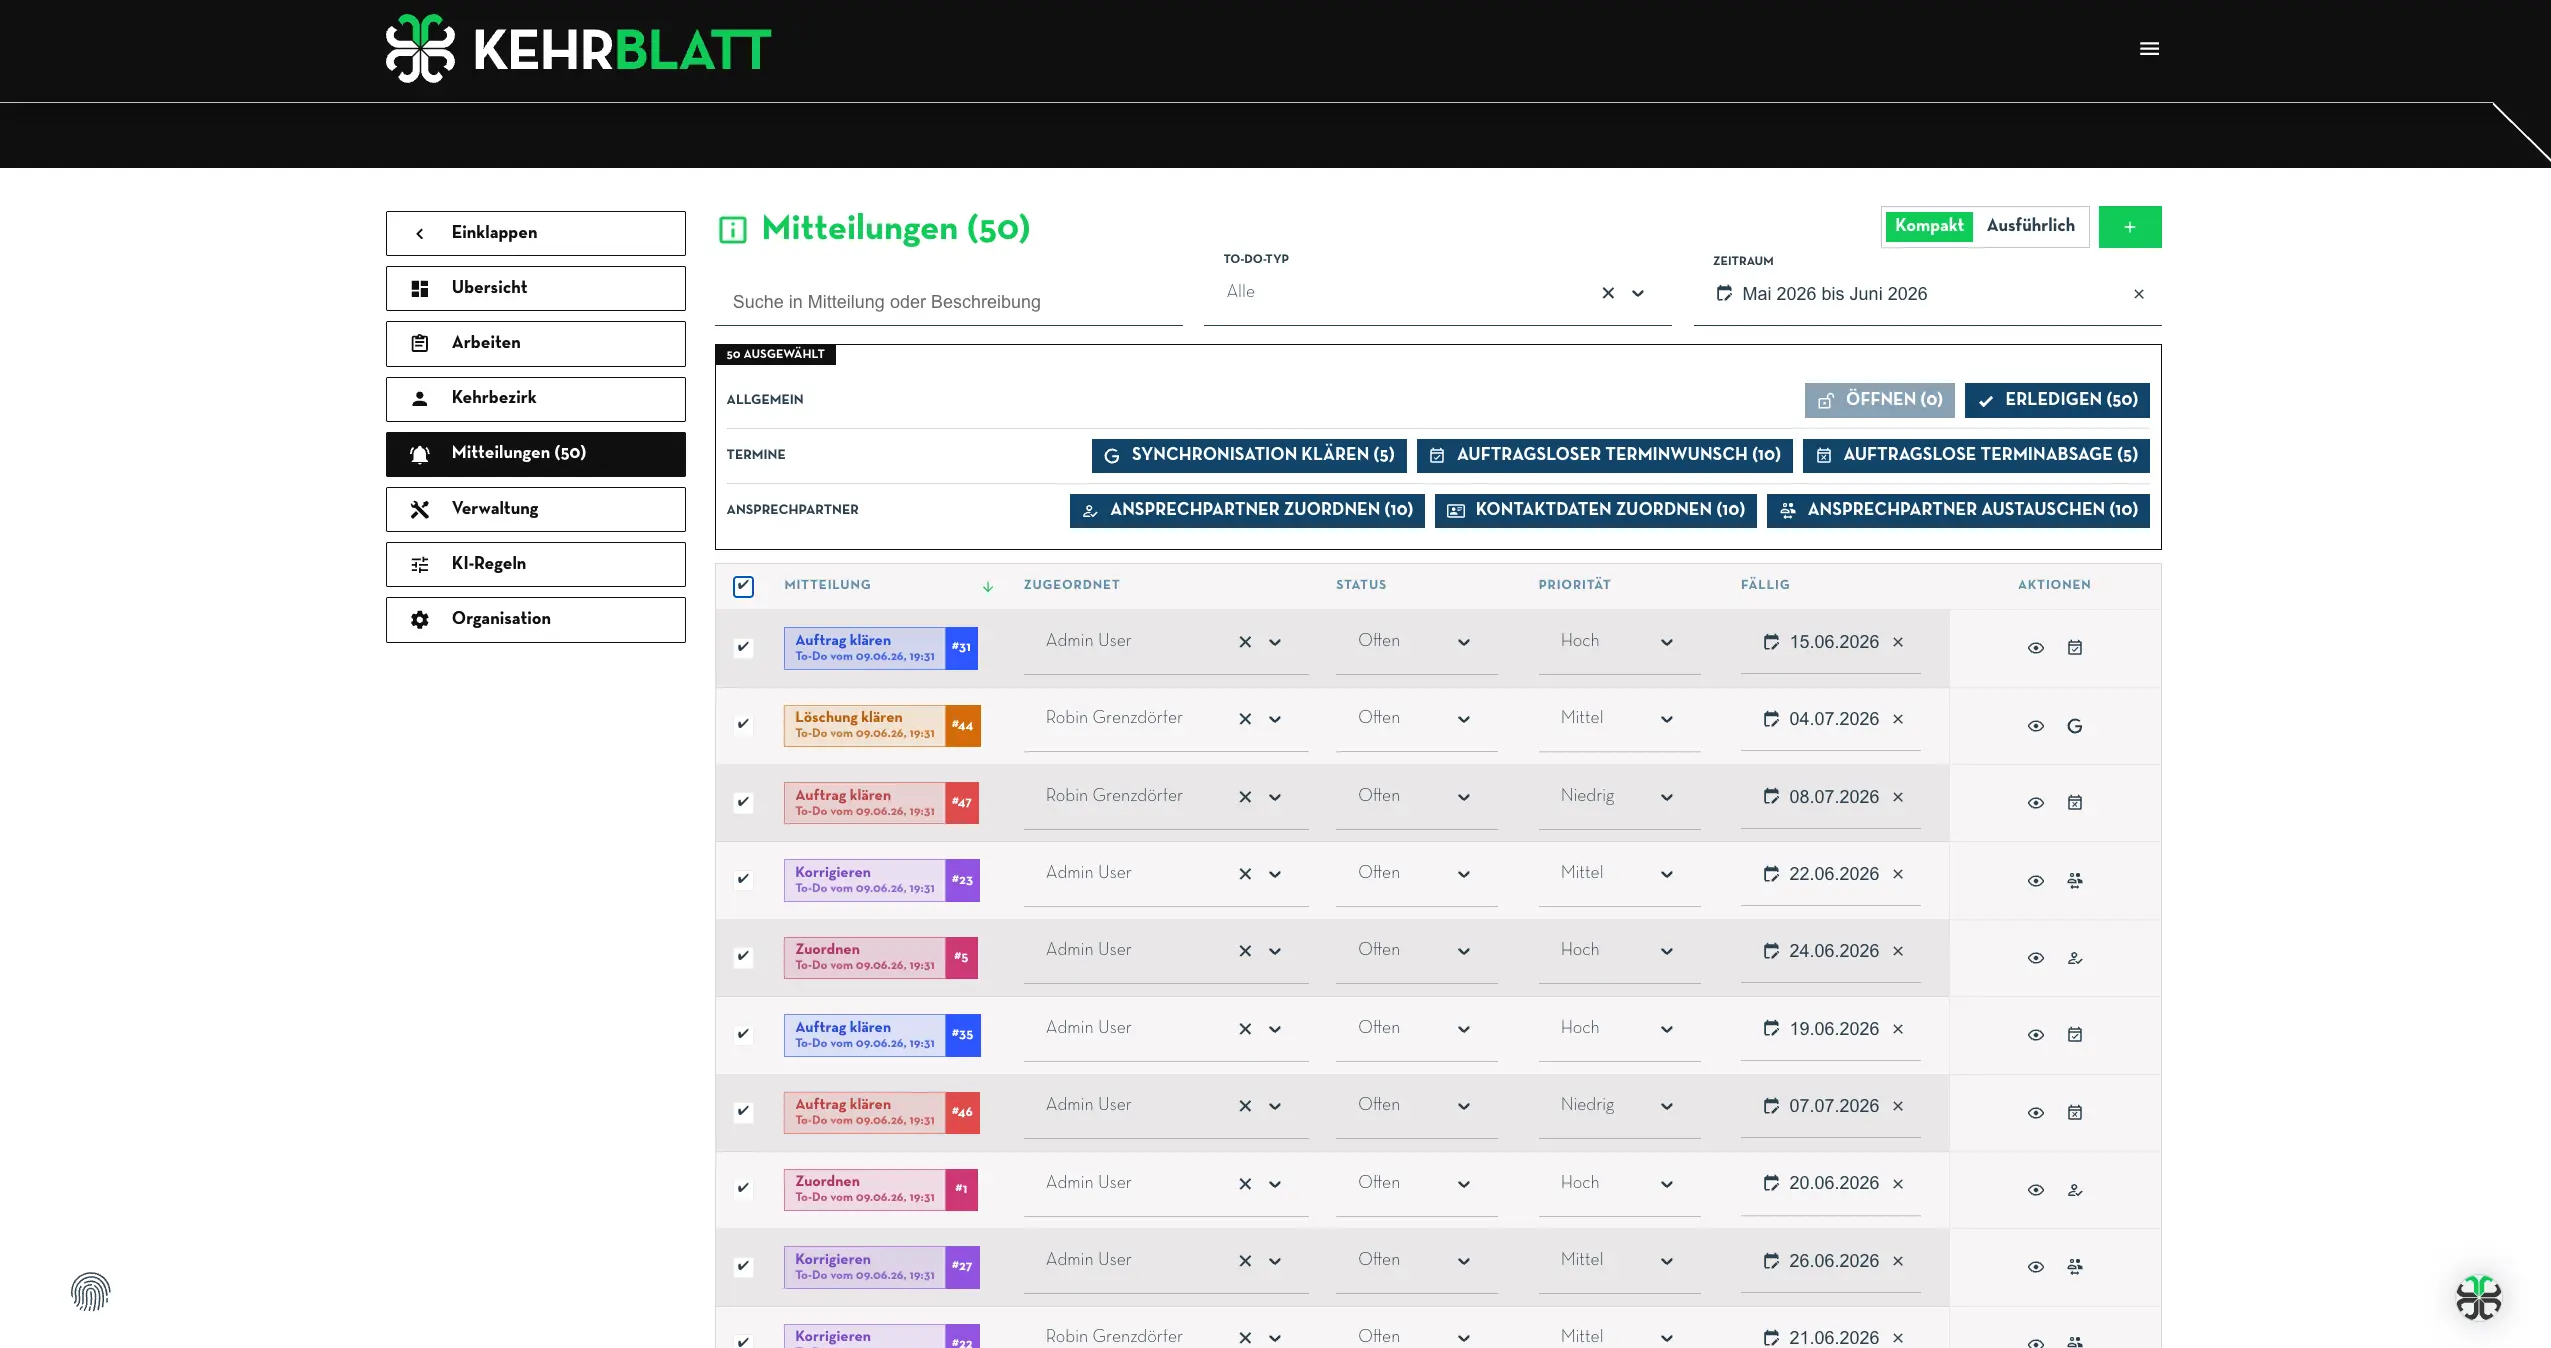The width and height of the screenshot is (2551, 1348).
Task: Uncheck the Auftrag klären #47 row checkbox
Action: click(743, 802)
